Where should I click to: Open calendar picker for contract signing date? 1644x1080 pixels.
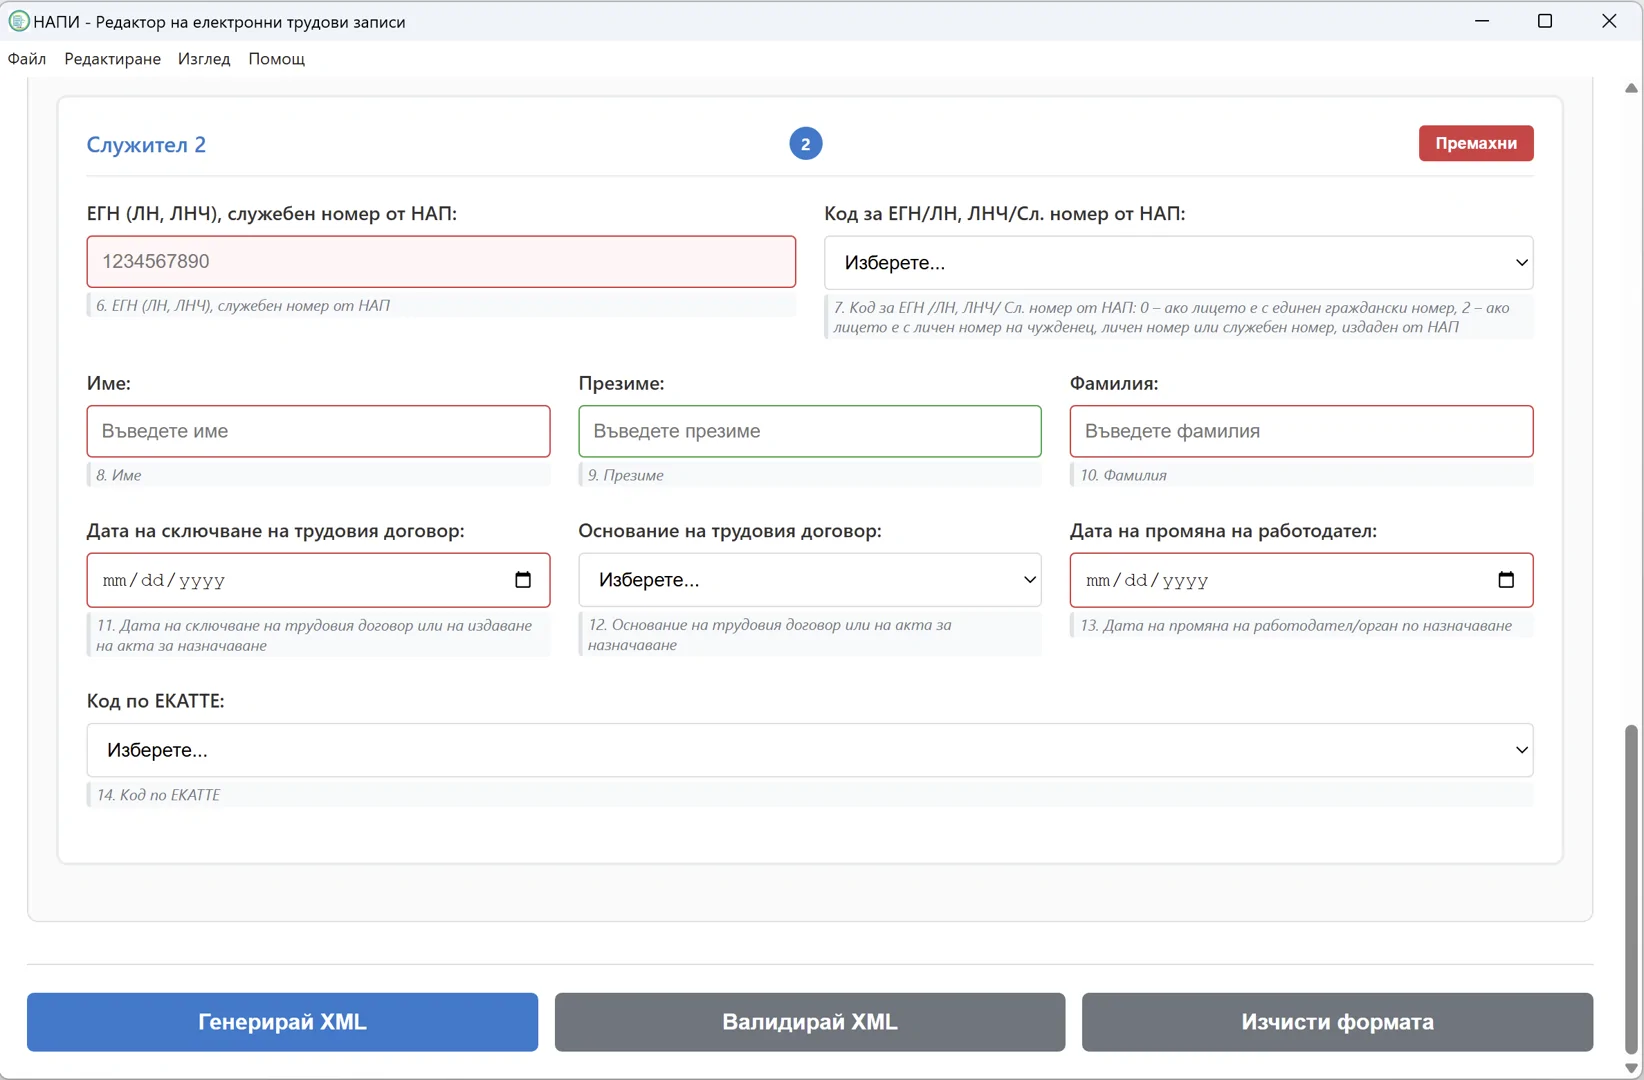coord(522,580)
